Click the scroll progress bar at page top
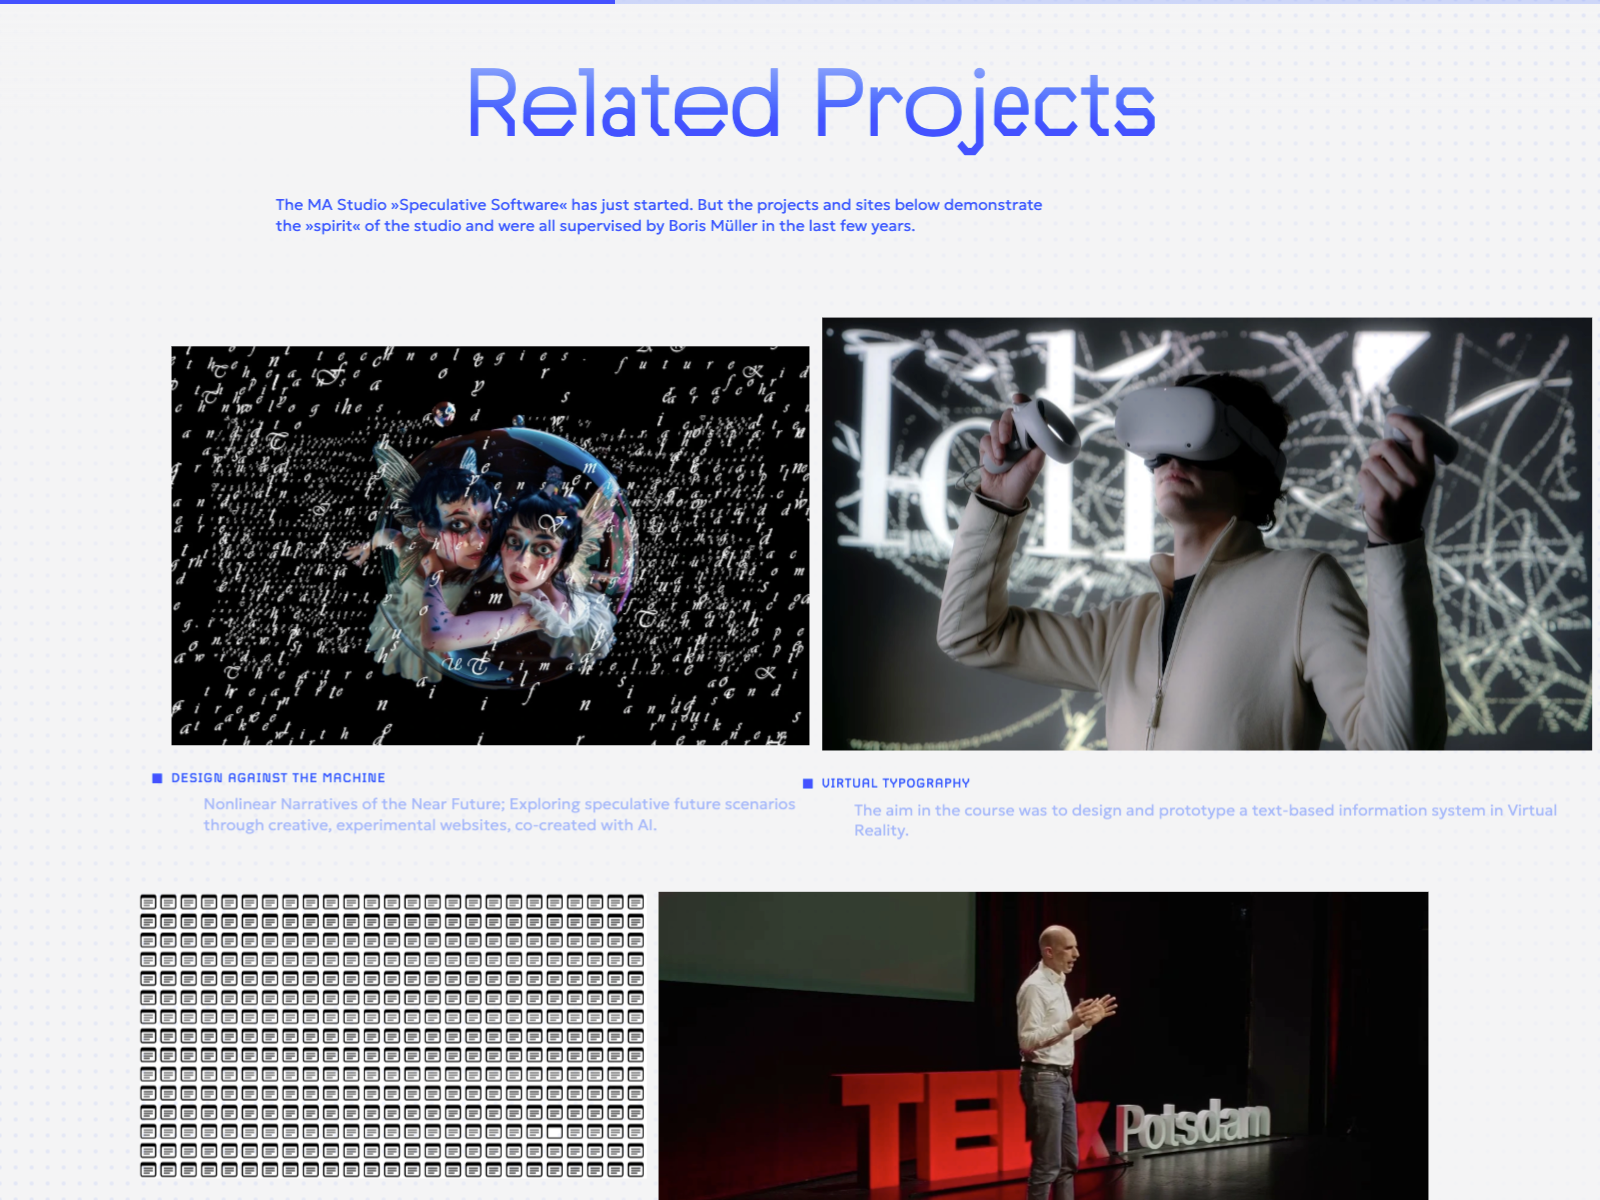Viewport: 1600px width, 1200px height. [307, 2]
